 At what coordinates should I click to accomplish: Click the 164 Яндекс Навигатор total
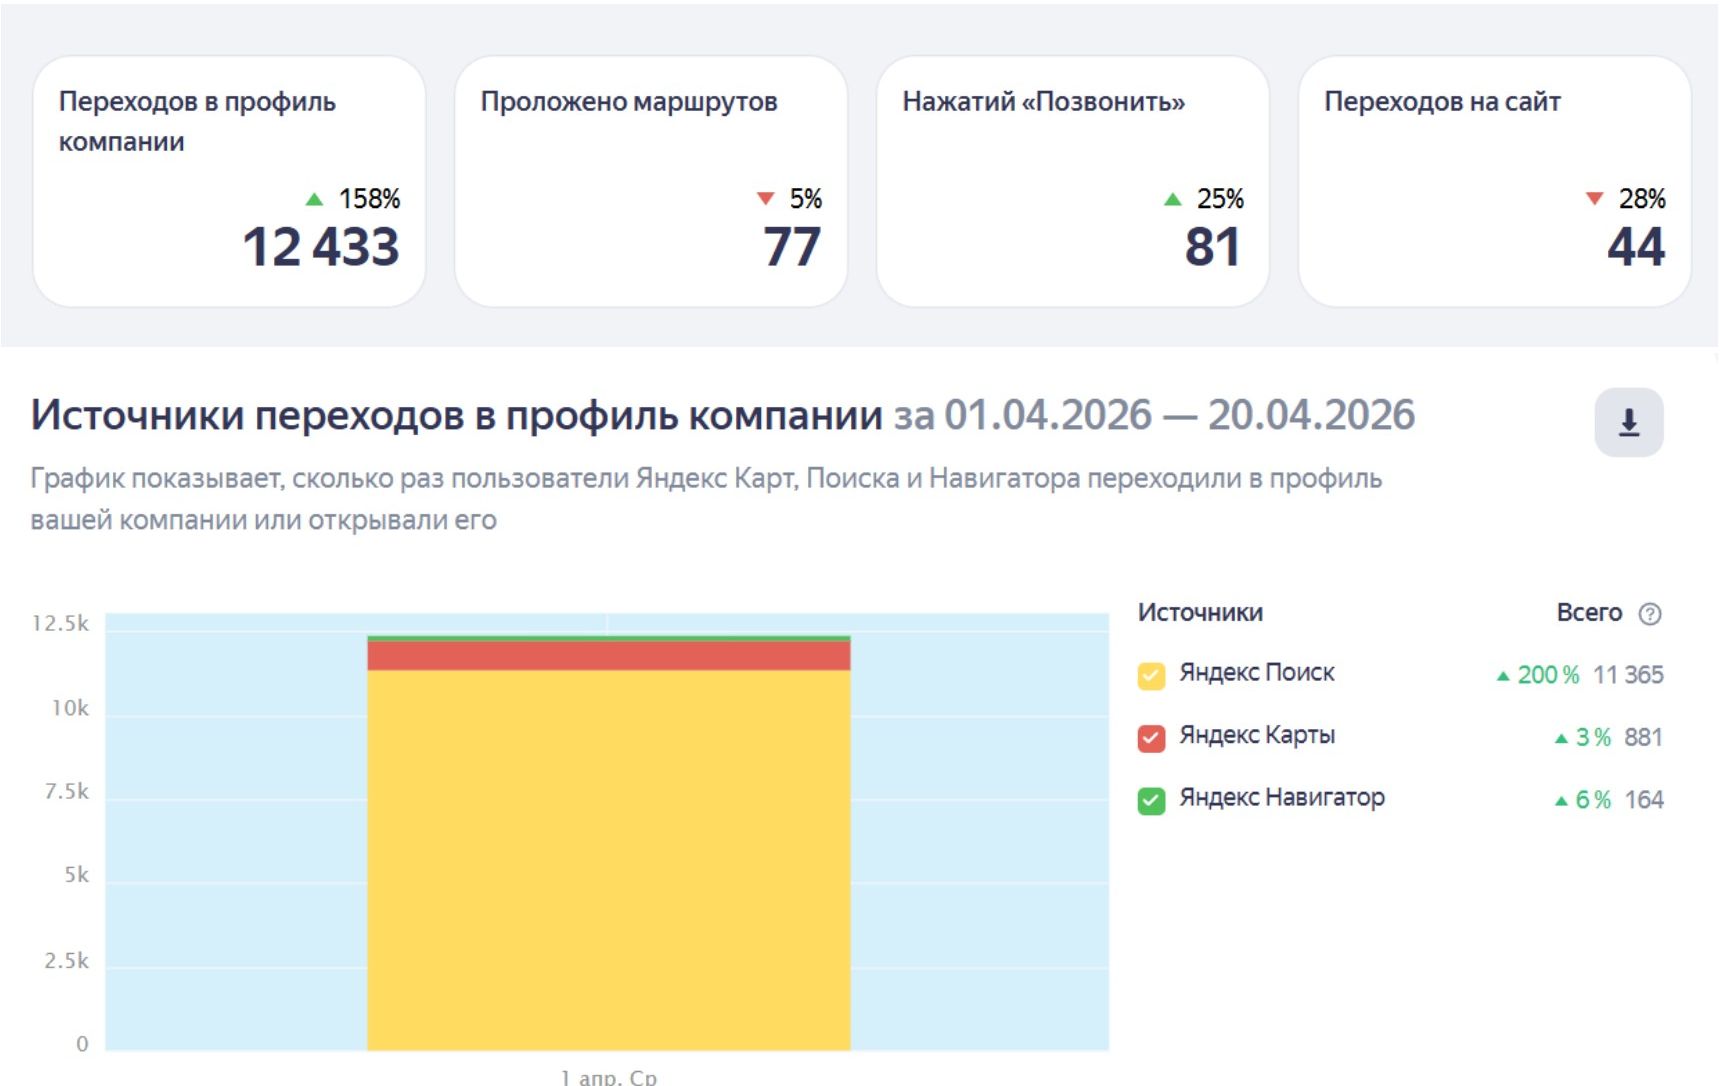(1644, 799)
